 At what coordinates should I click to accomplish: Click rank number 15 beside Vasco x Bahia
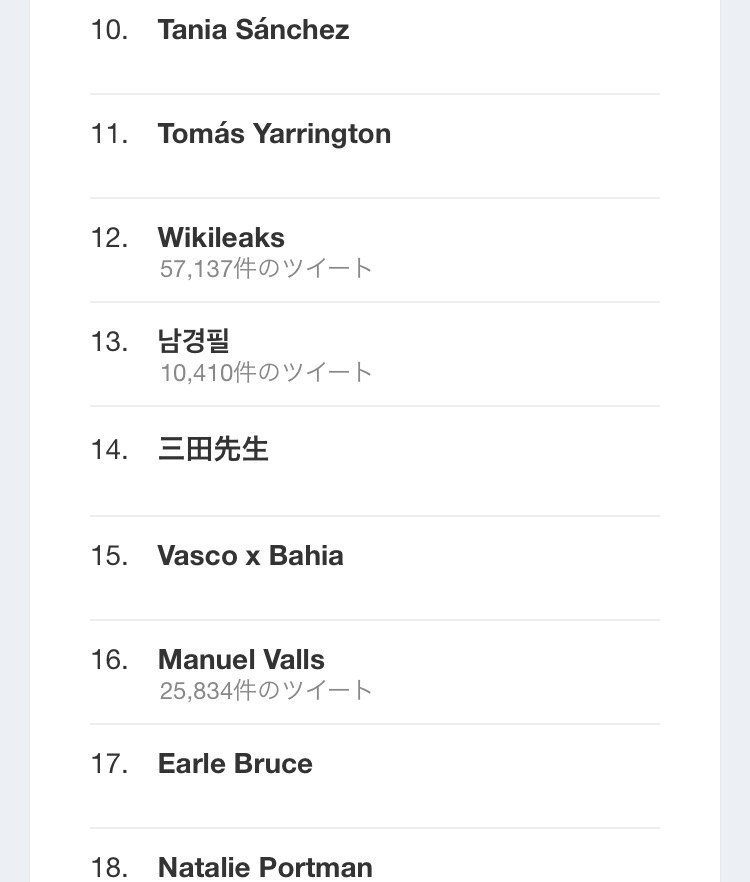click(x=109, y=556)
